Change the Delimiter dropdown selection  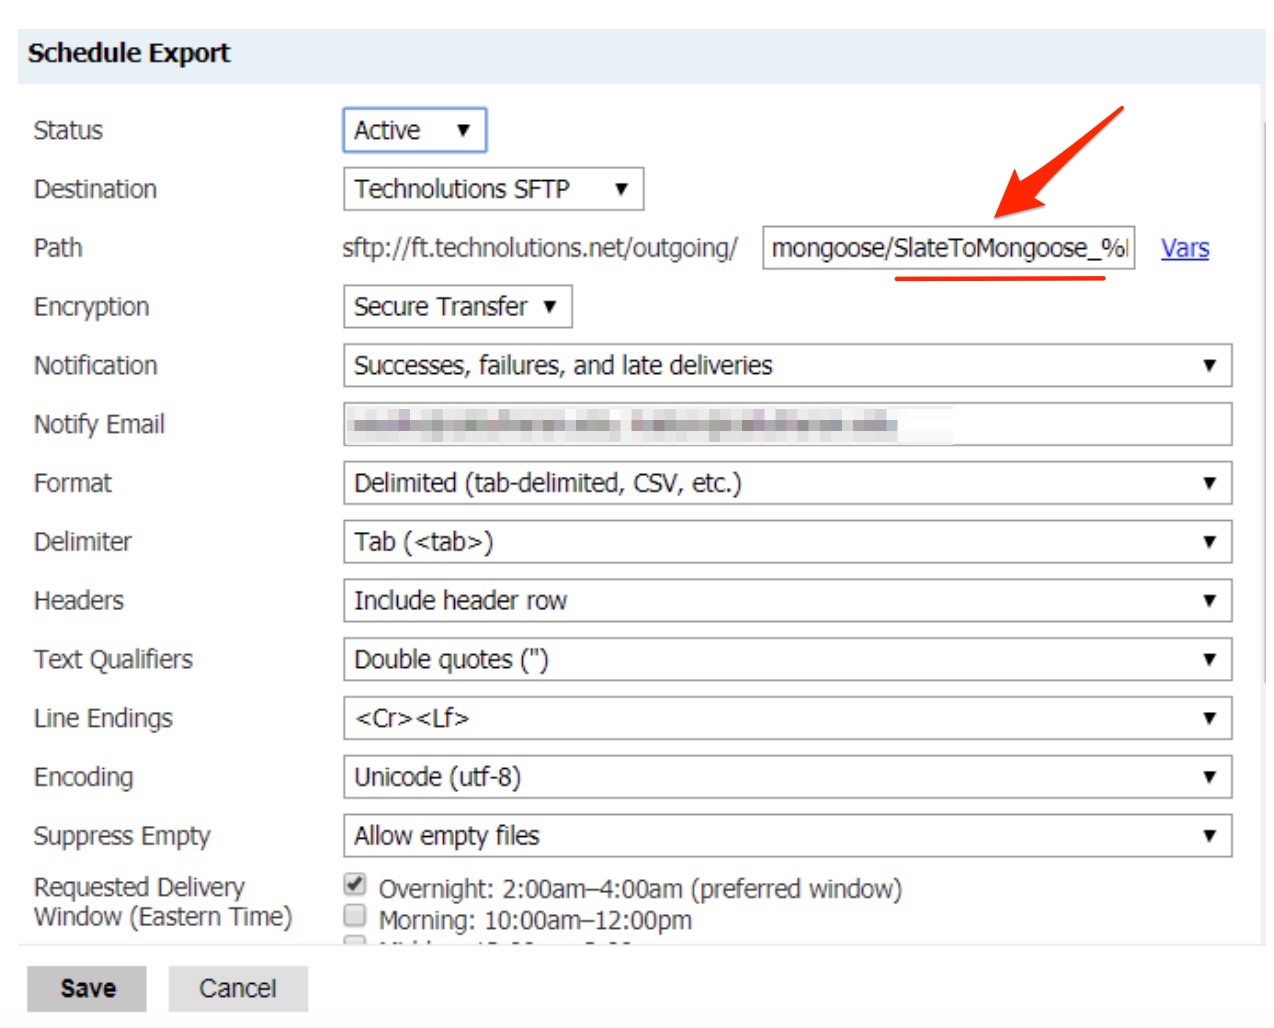point(786,542)
